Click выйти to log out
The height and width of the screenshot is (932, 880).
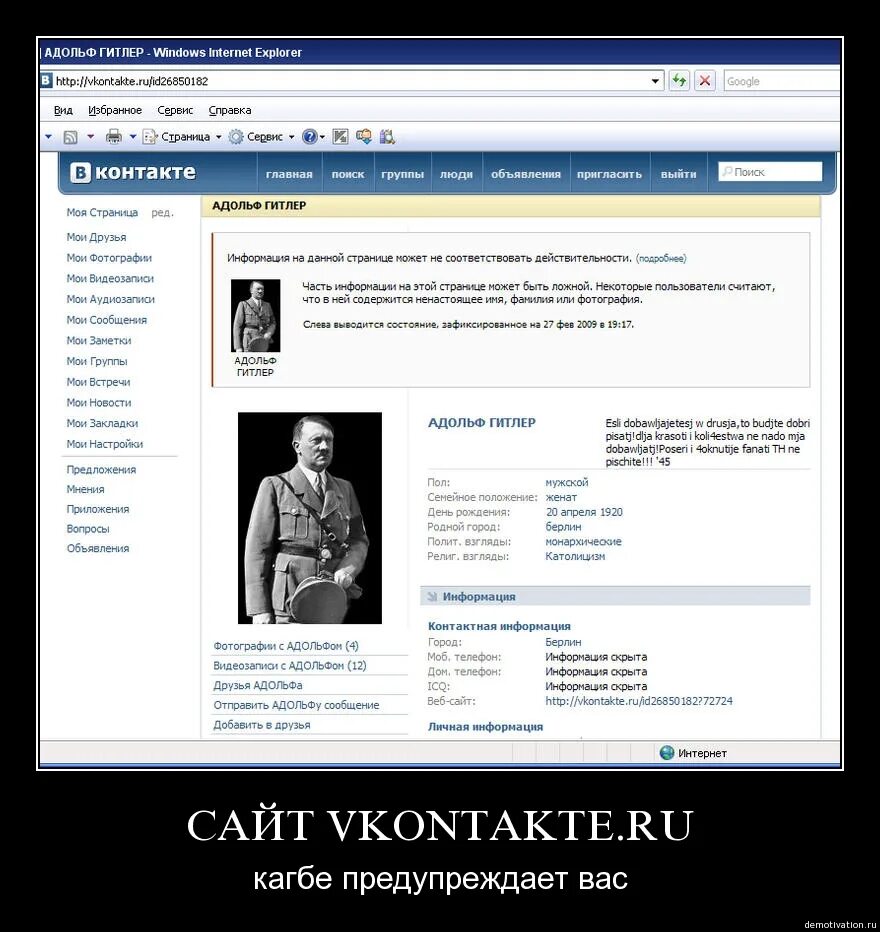pos(679,174)
